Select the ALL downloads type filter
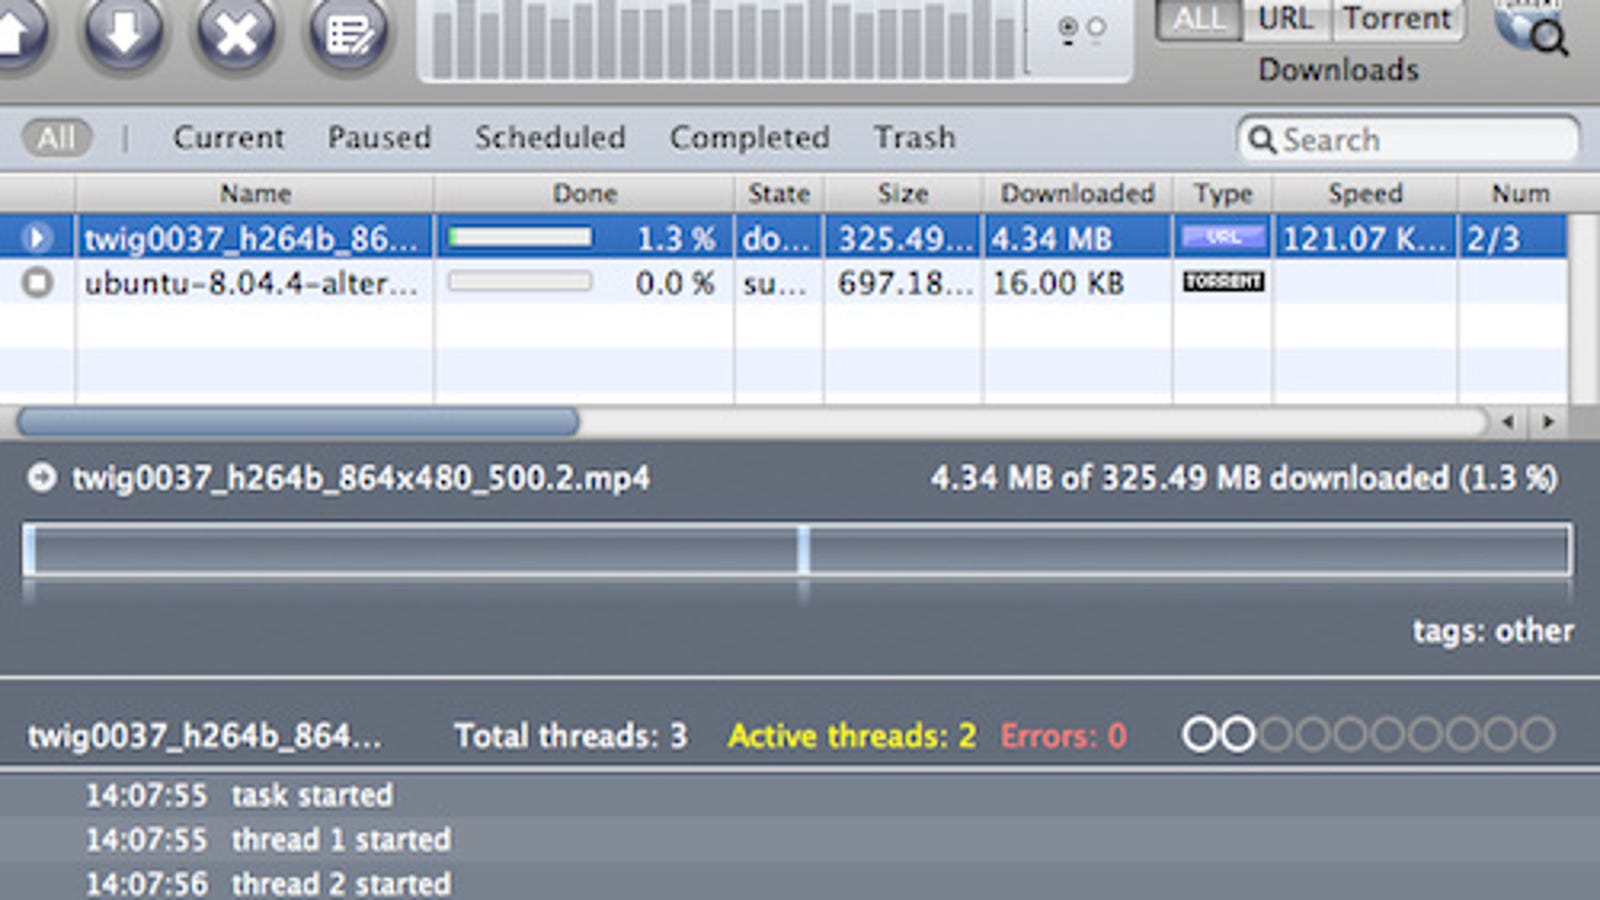 pyautogui.click(x=1199, y=19)
